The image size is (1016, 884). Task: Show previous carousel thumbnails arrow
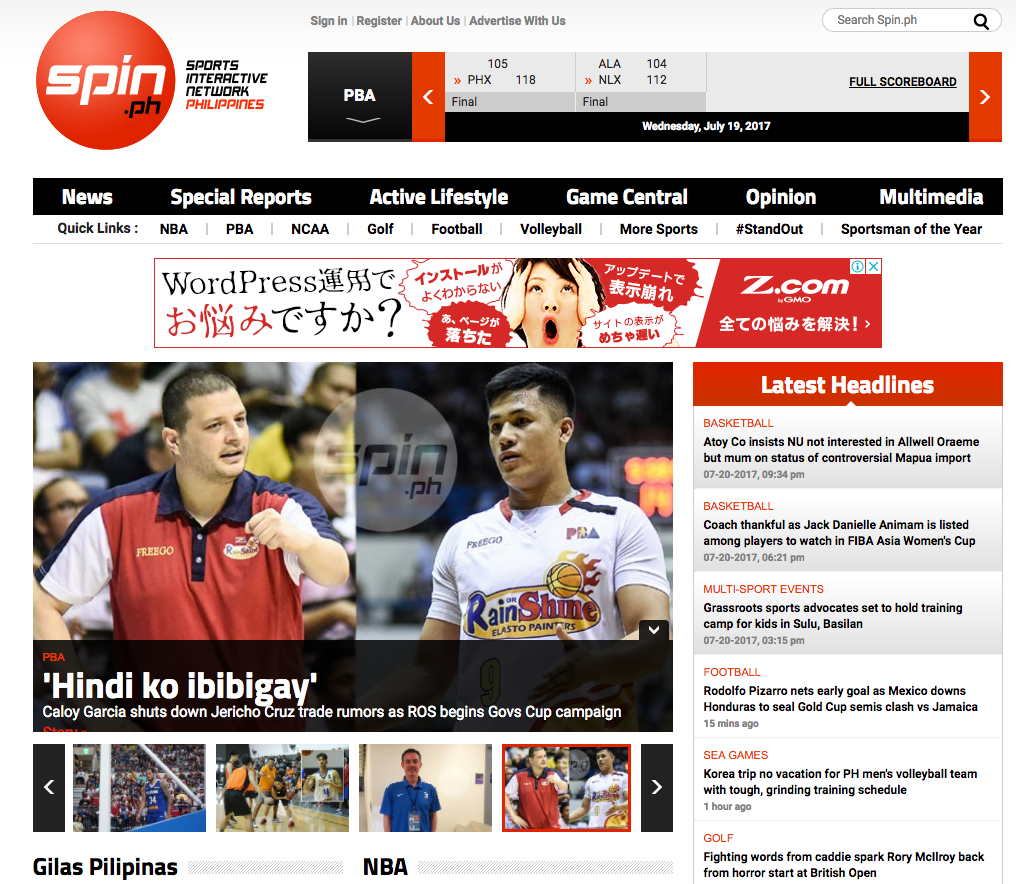49,787
